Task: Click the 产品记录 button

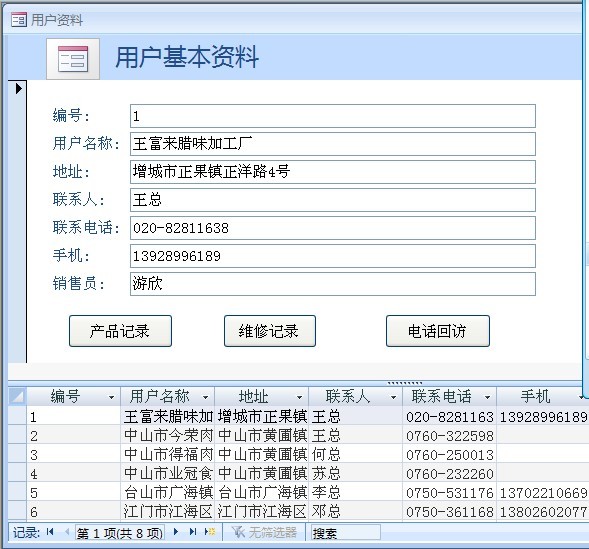Action: (120, 331)
